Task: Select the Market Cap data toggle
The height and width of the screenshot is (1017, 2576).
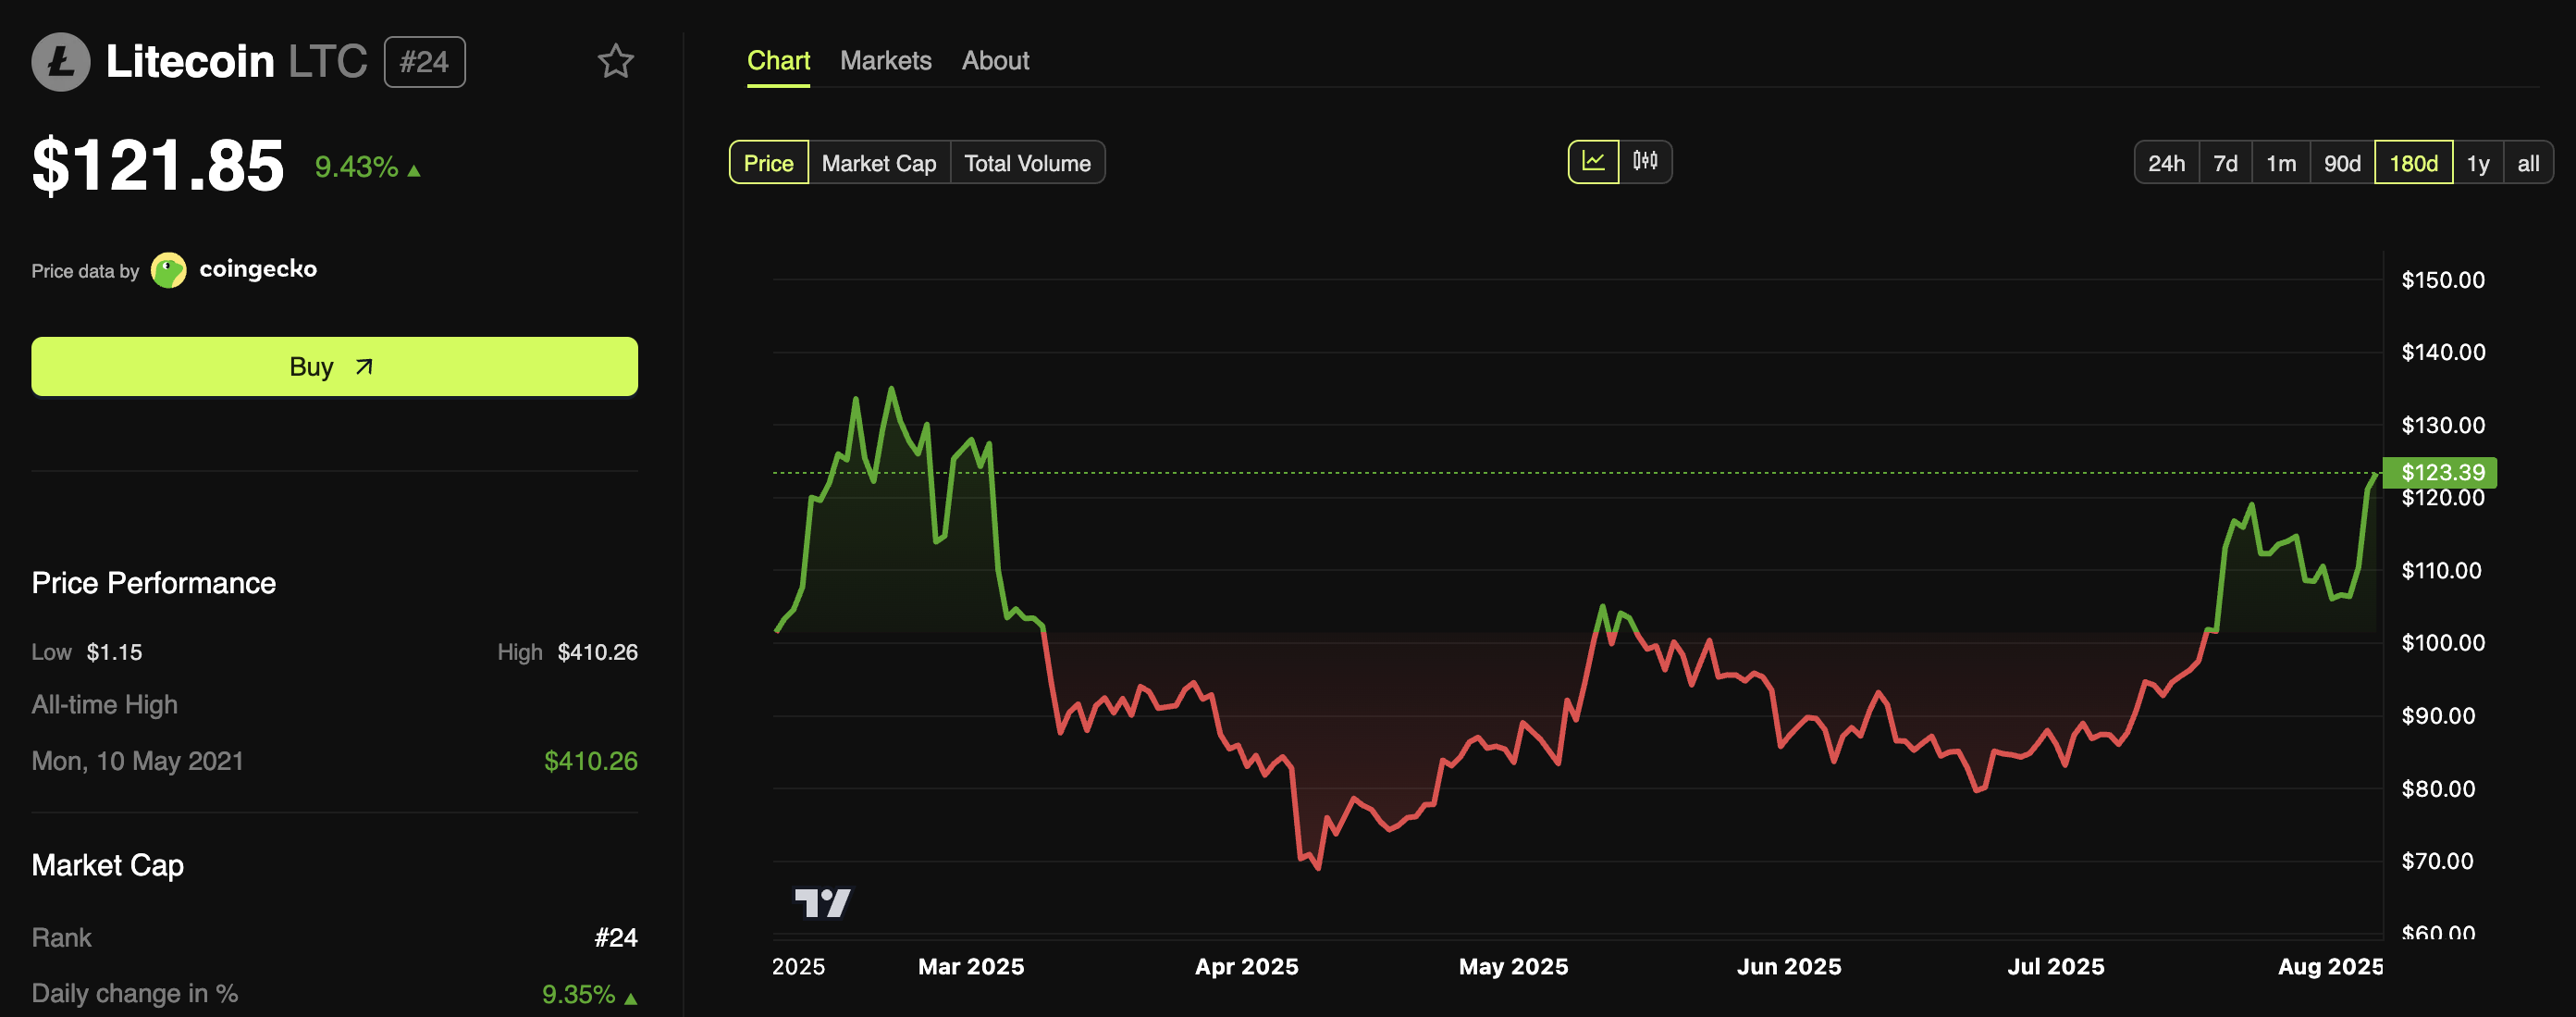Action: point(878,163)
